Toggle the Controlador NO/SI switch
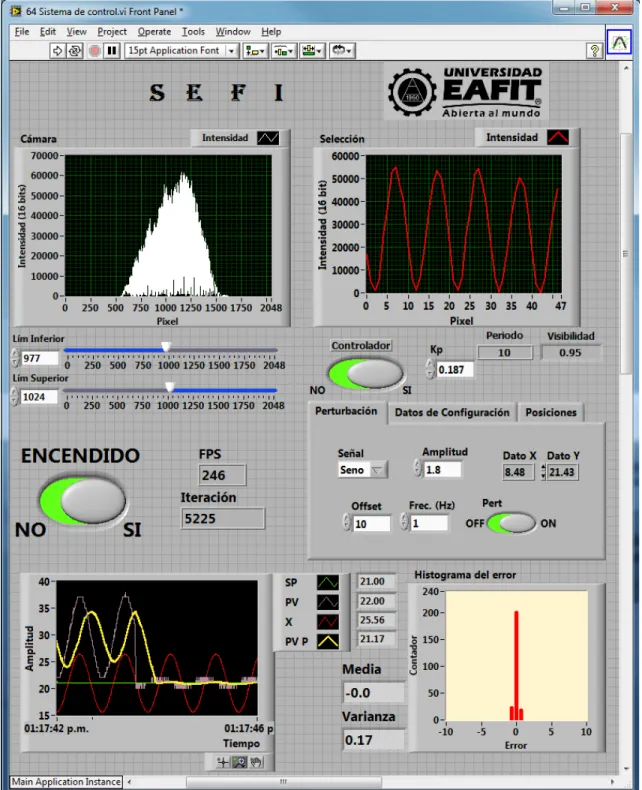Screen dimensions: 642x790 tap(366, 374)
